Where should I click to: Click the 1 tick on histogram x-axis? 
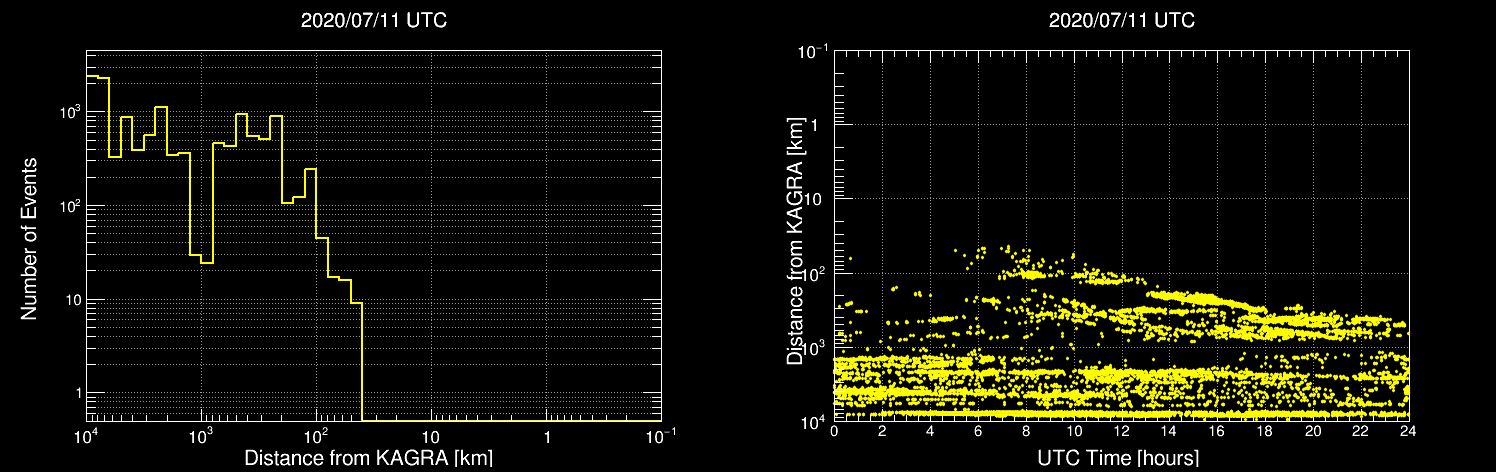point(547,436)
